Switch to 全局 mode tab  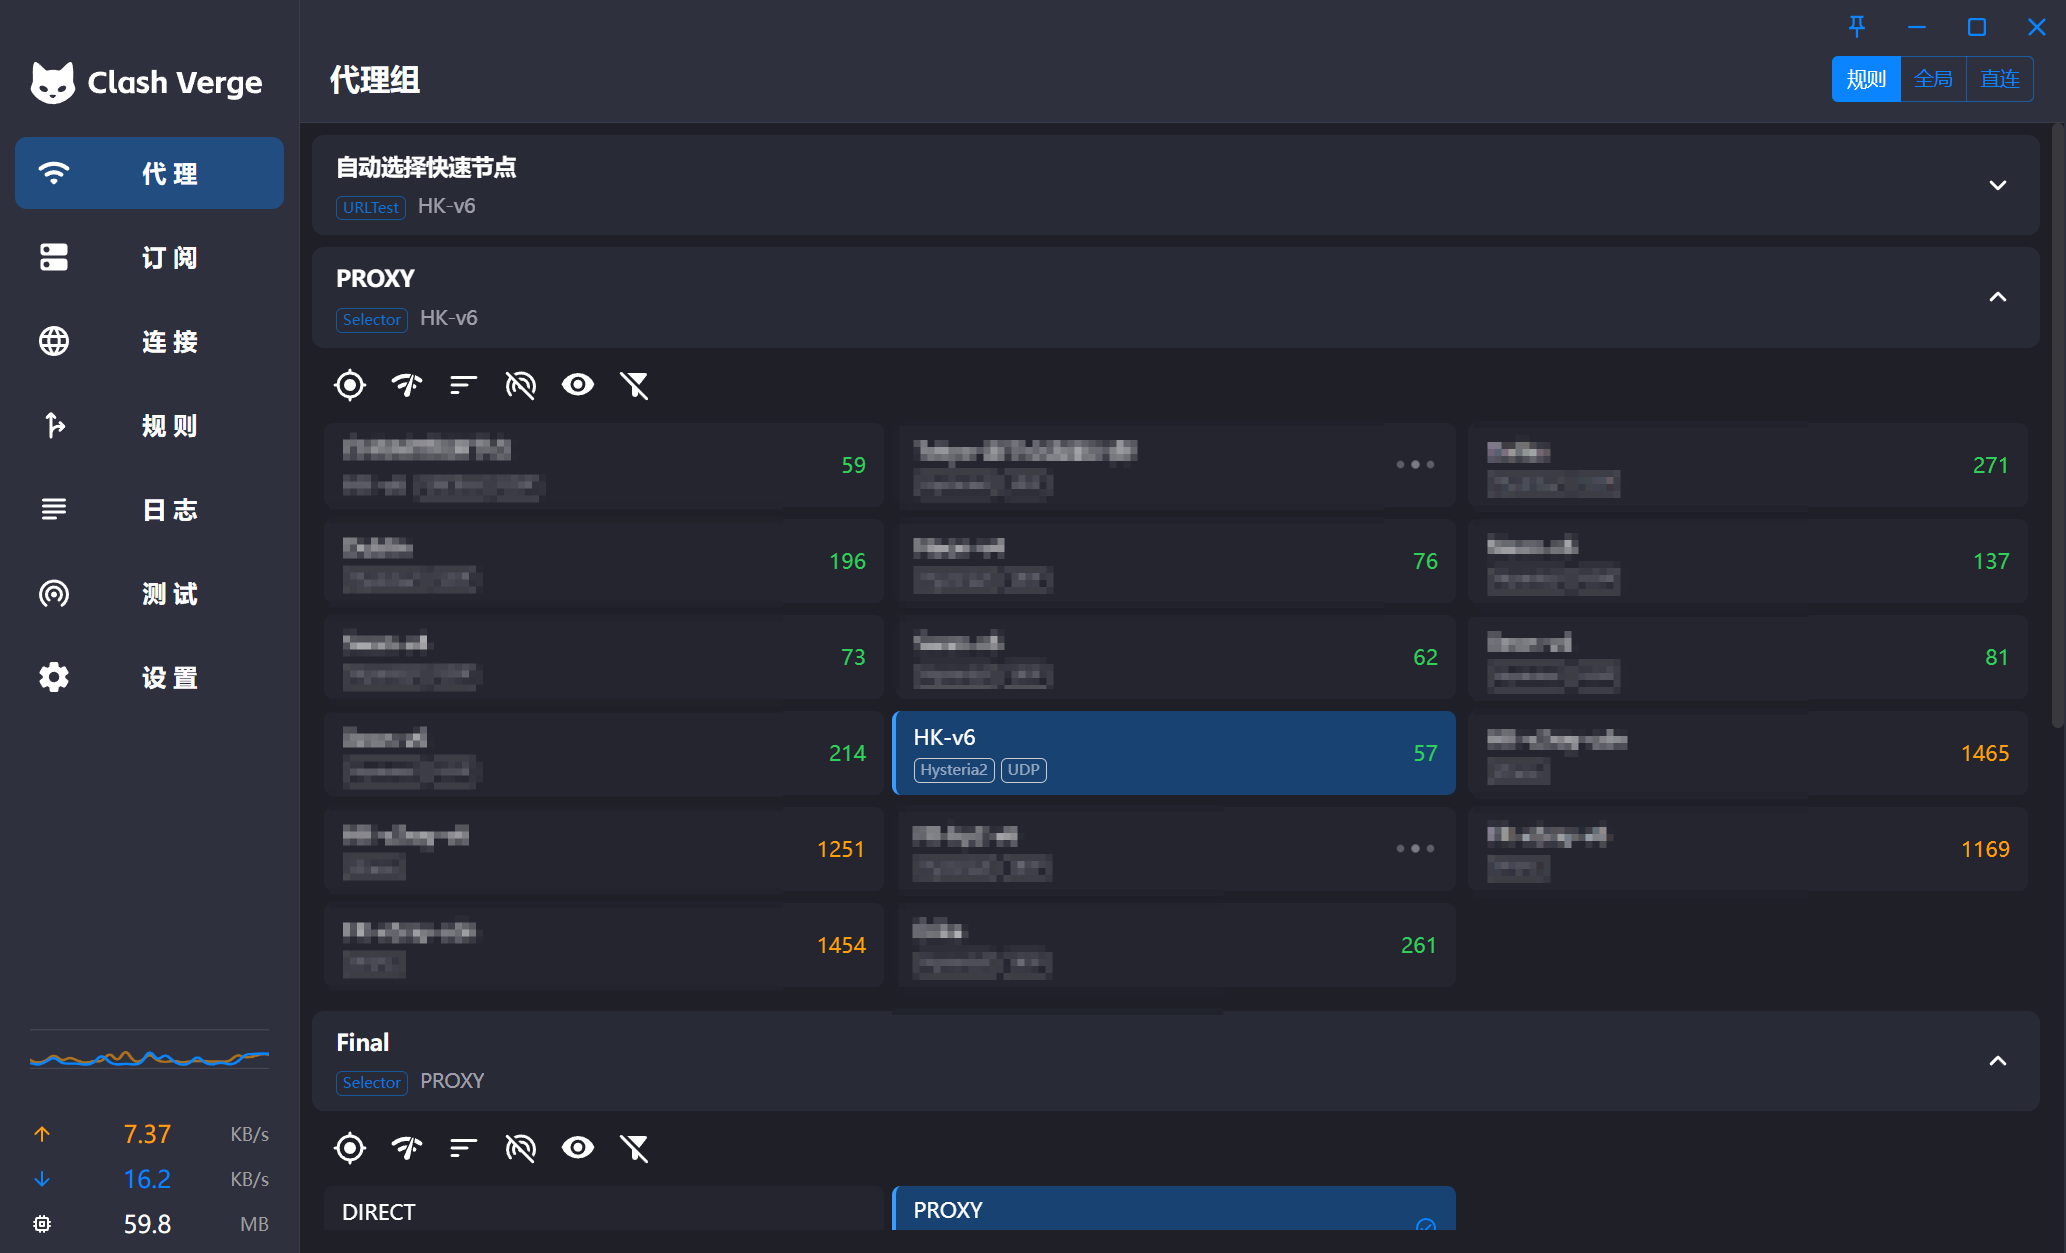(1932, 79)
